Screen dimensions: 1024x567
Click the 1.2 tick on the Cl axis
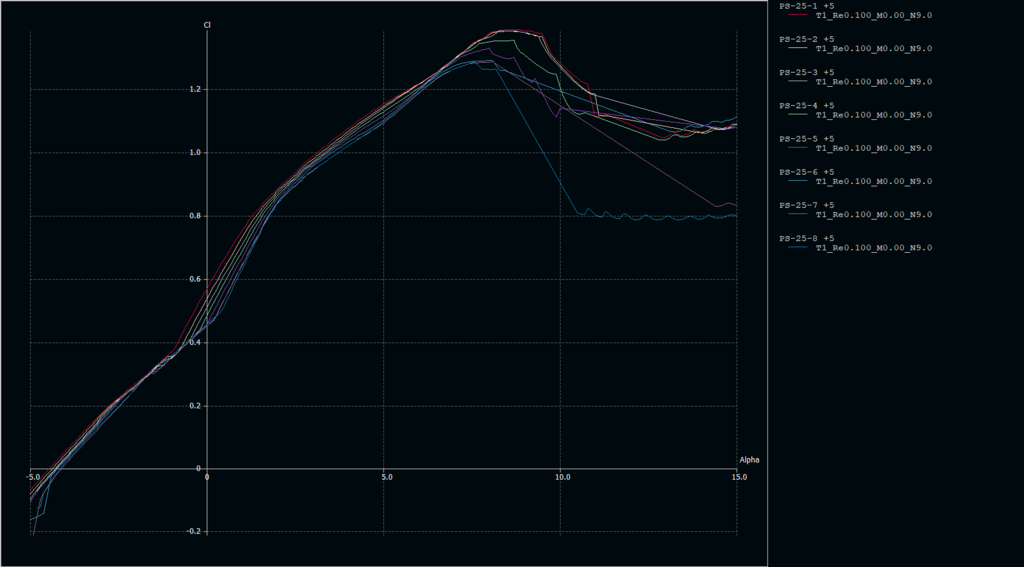coord(194,89)
